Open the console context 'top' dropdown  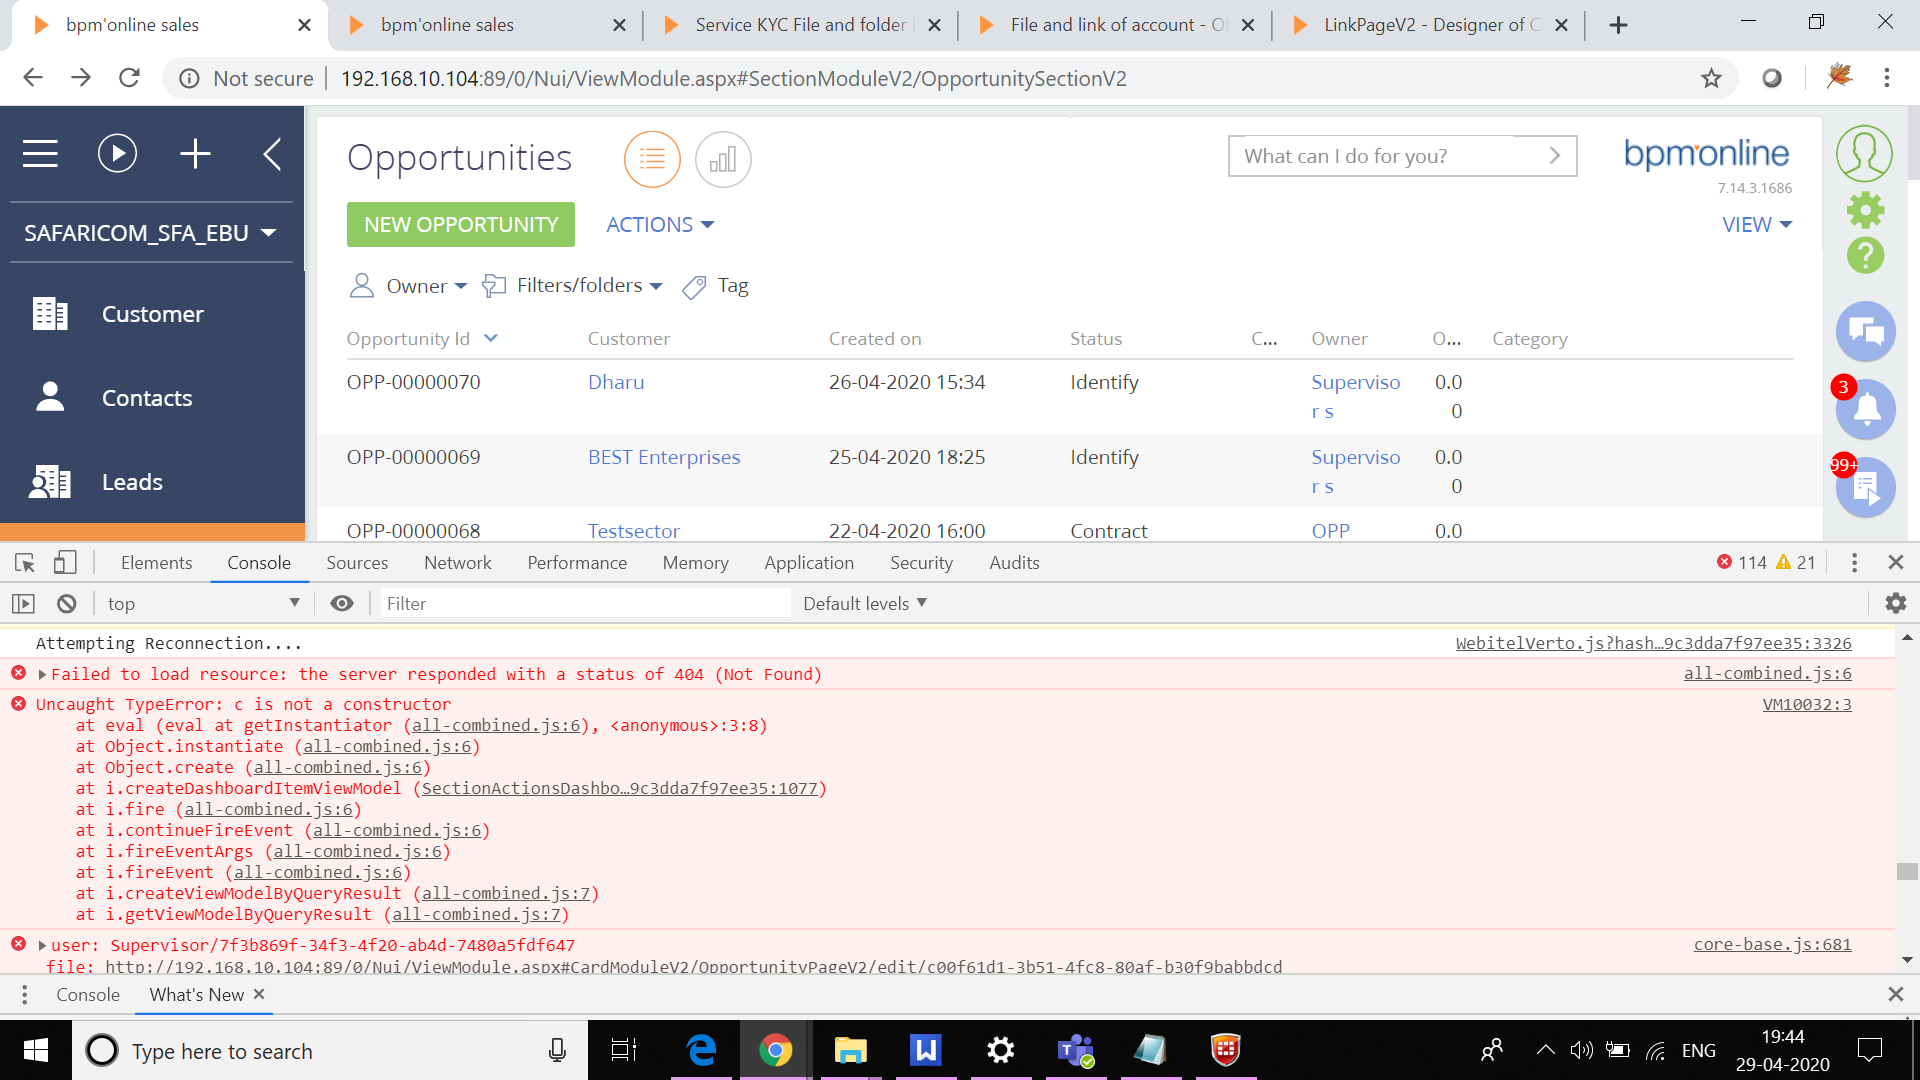(204, 604)
